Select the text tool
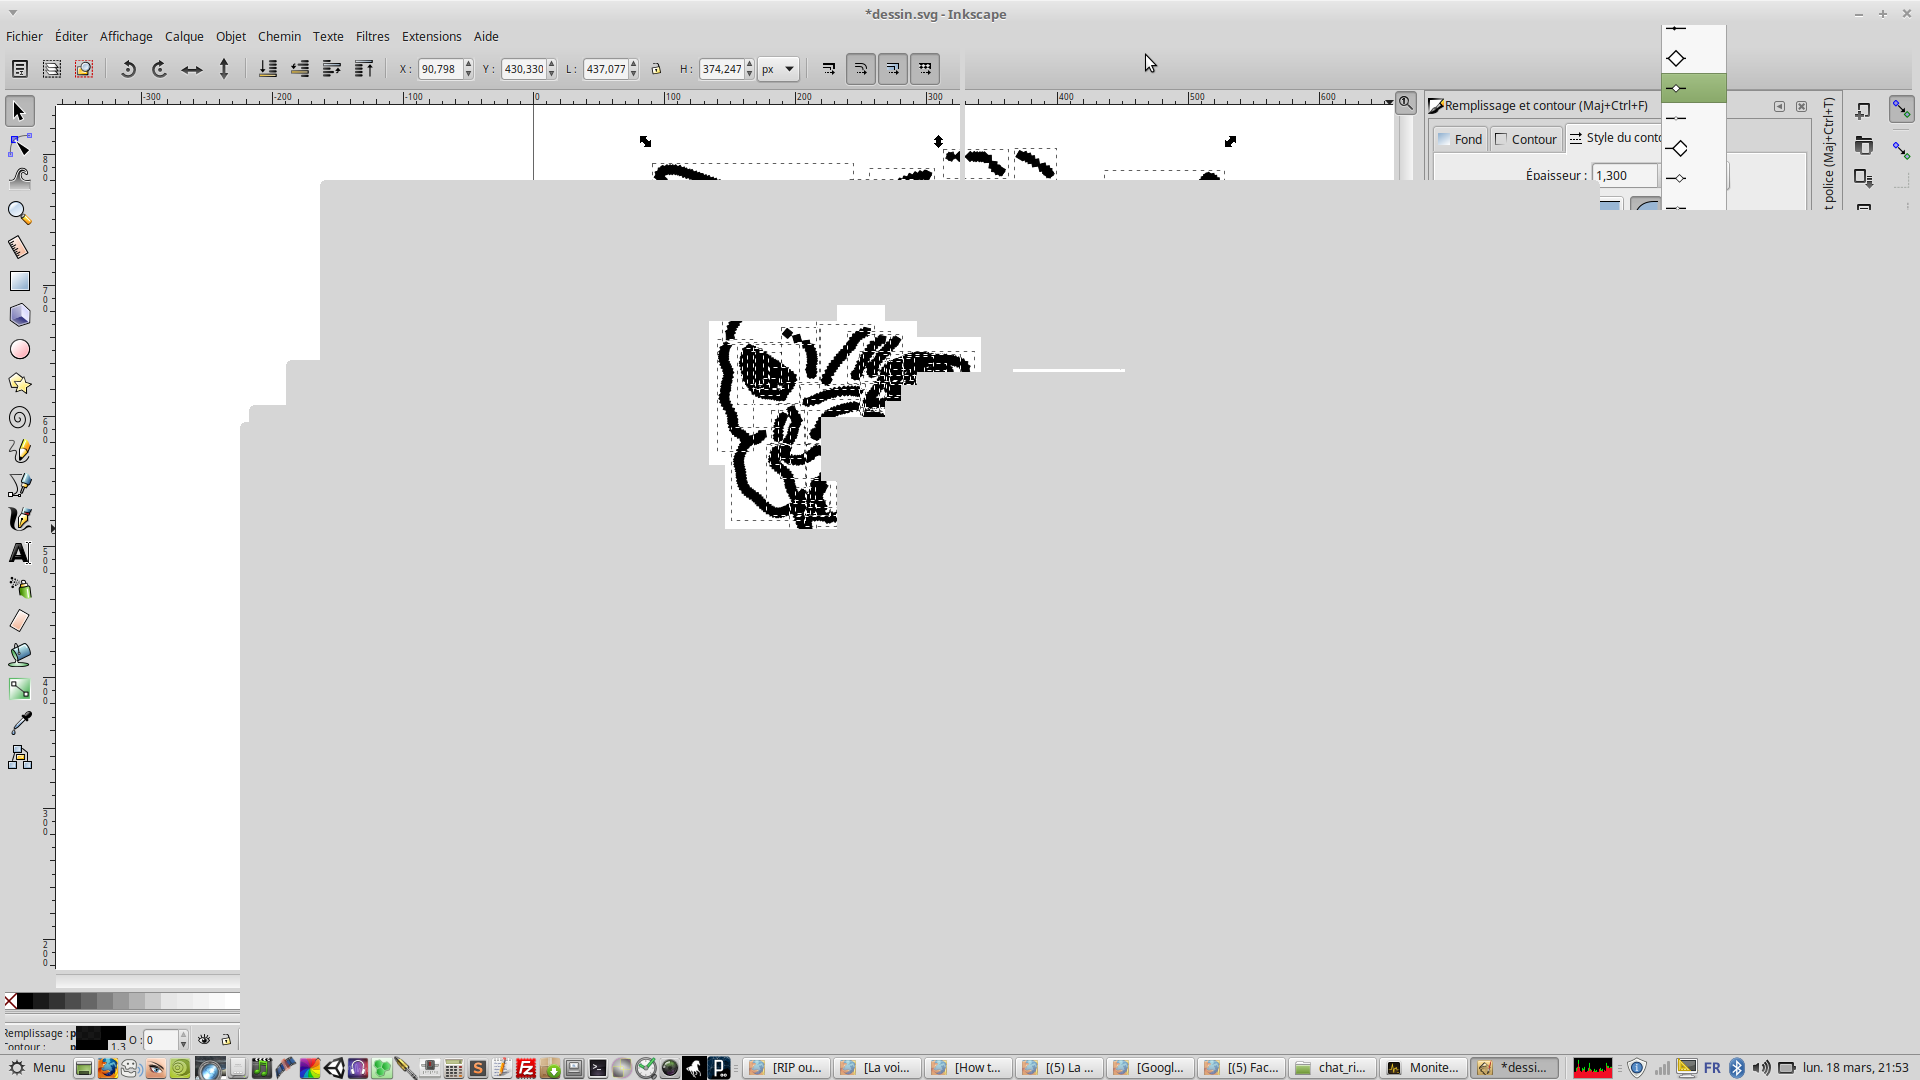This screenshot has height=1080, width=1920. pyautogui.click(x=19, y=553)
